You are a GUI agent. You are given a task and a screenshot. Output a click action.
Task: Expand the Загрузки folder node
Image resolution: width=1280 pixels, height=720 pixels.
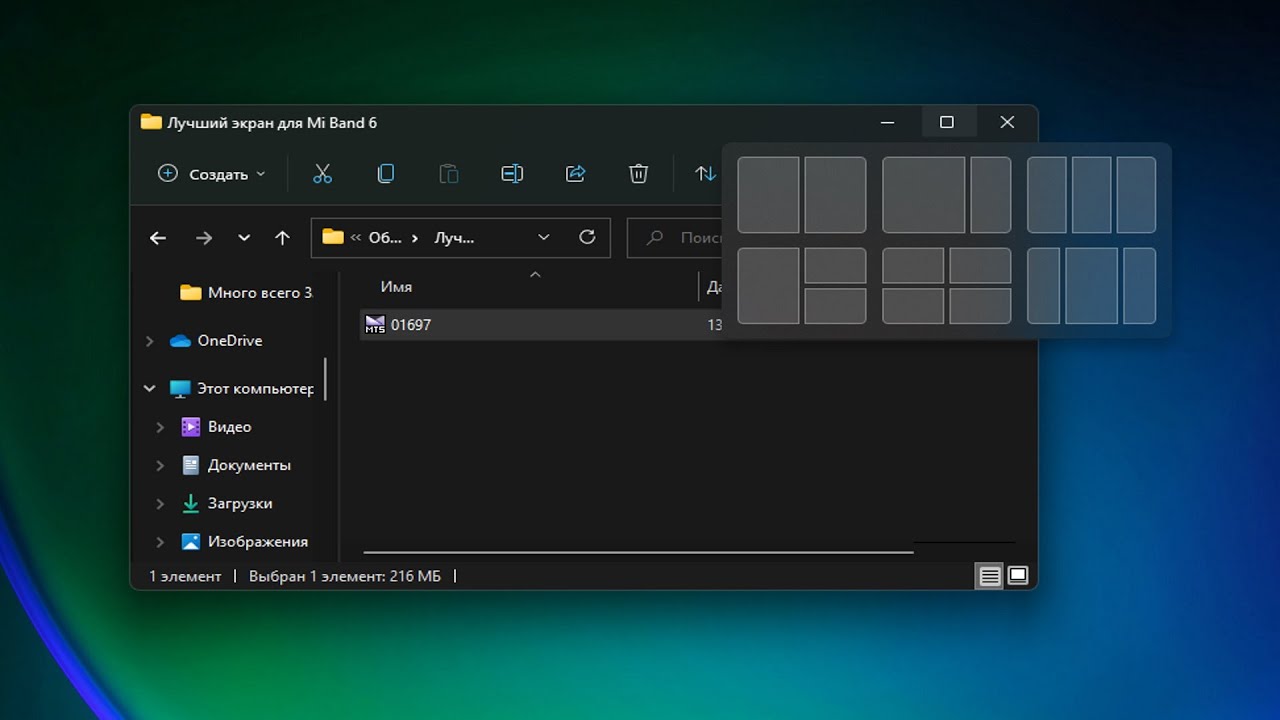160,504
